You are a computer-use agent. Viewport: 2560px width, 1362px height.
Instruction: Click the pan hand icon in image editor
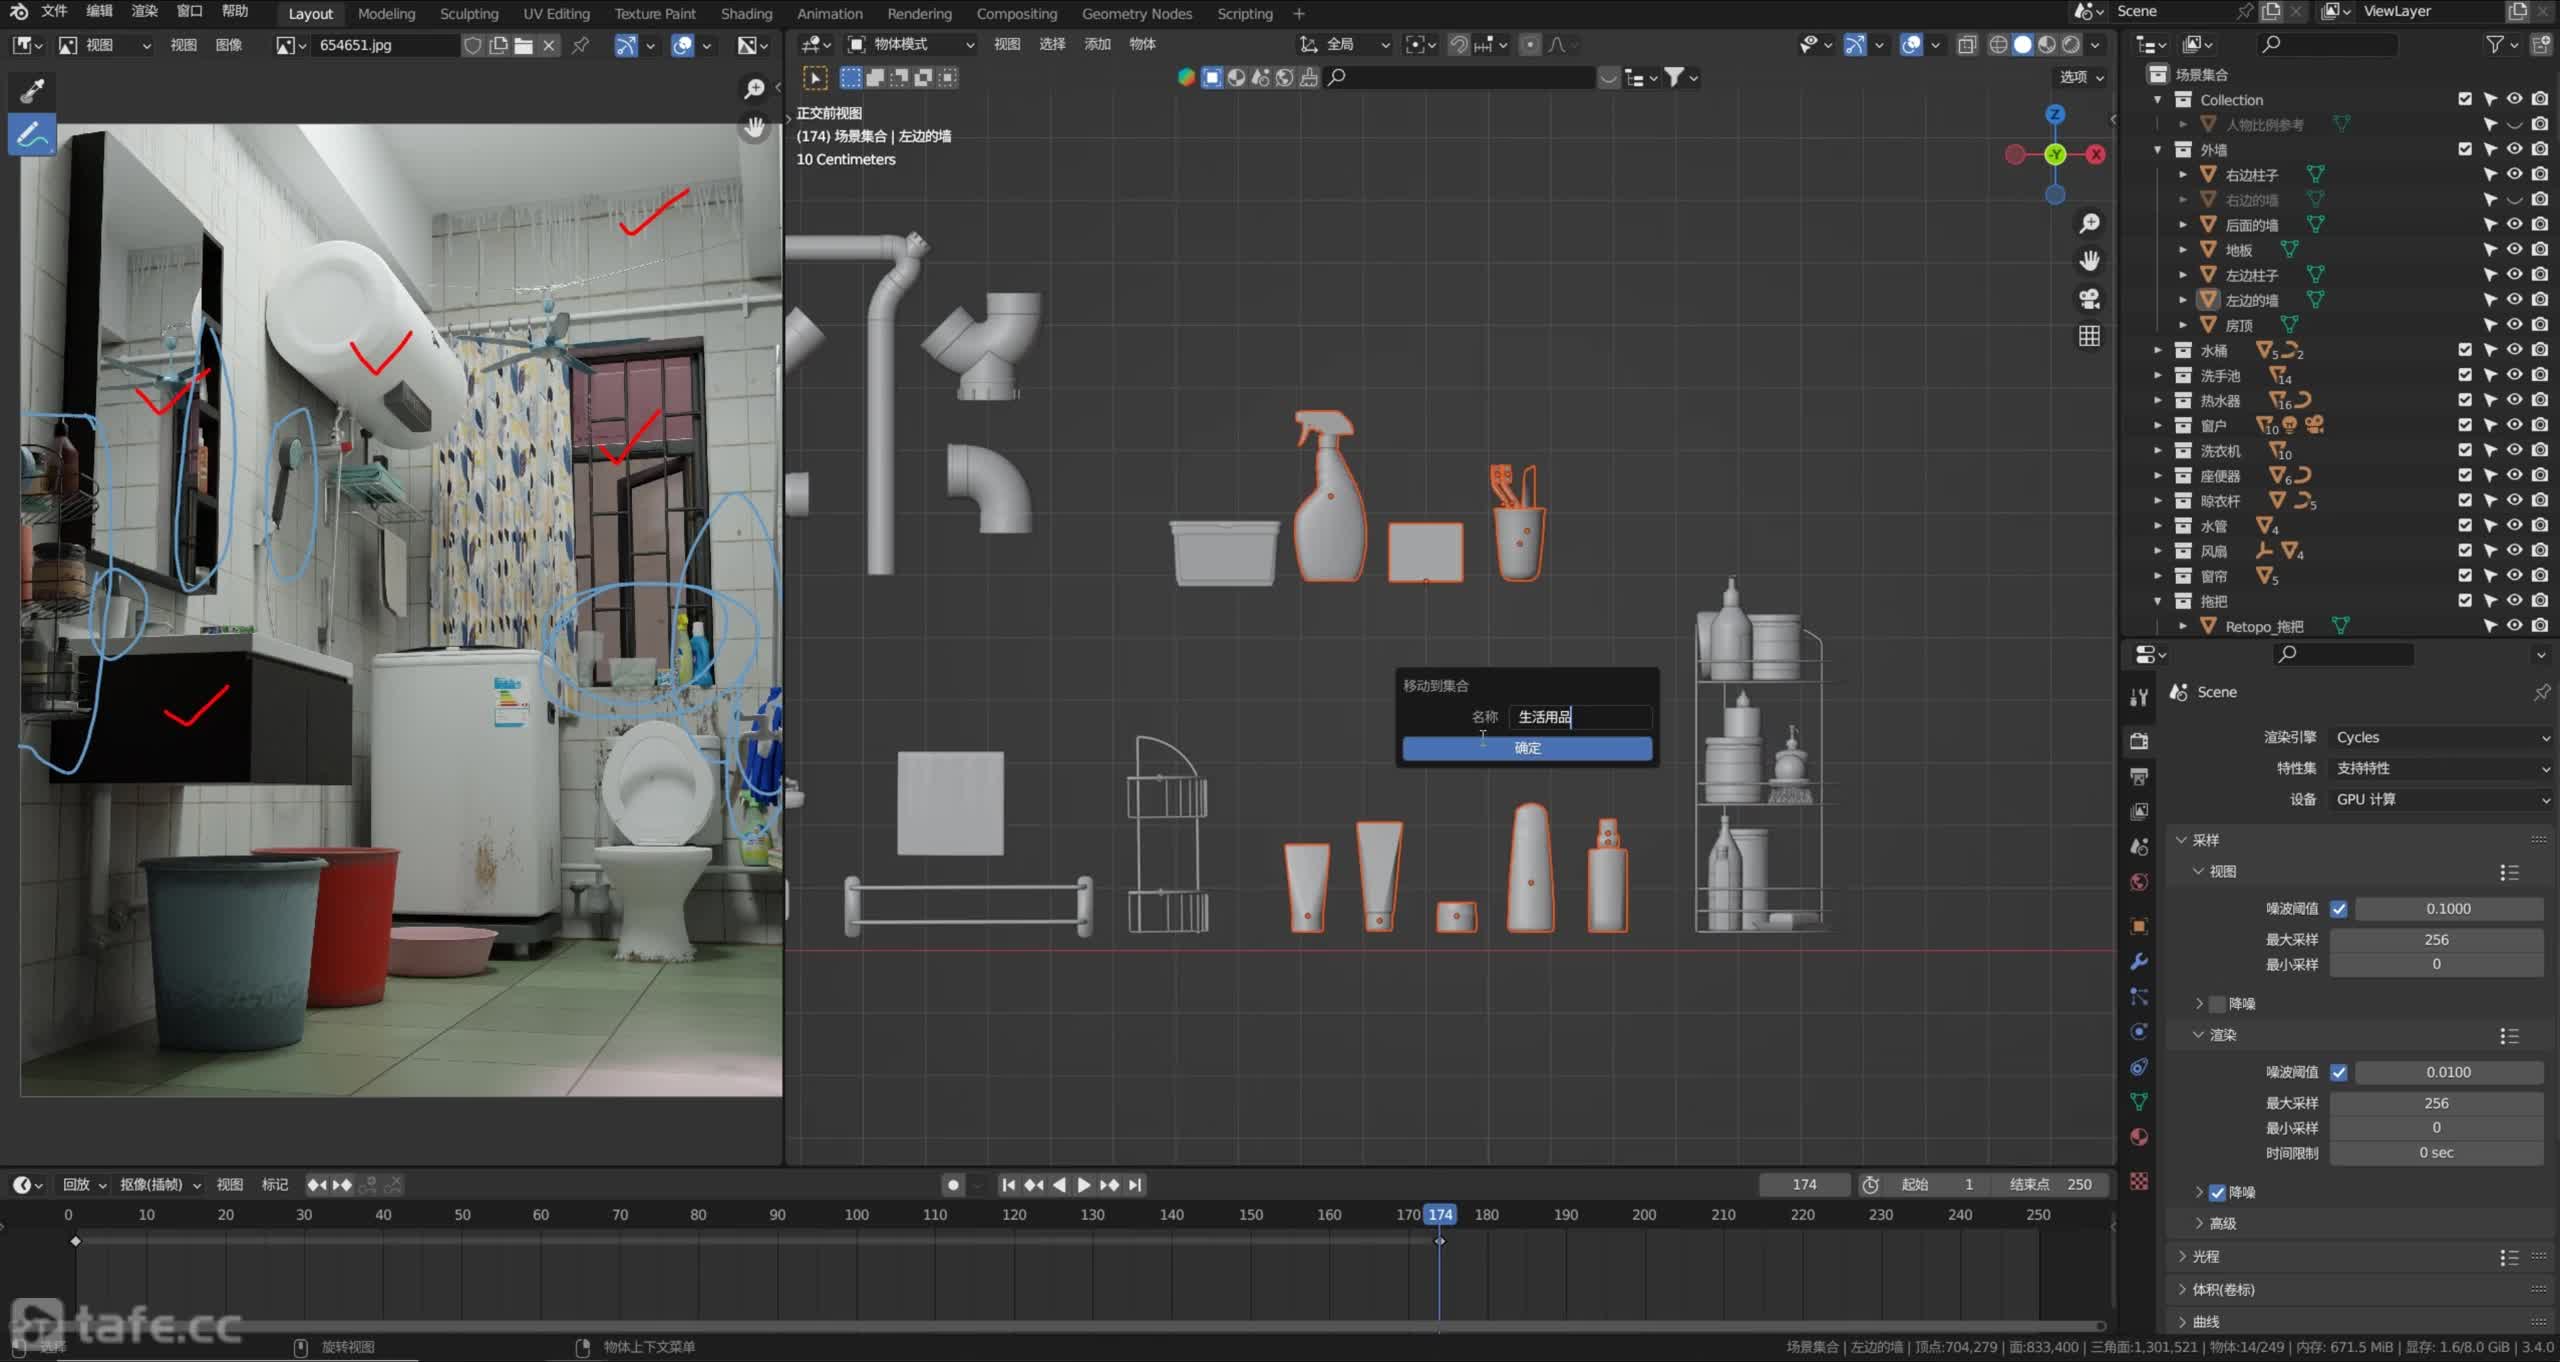(x=755, y=127)
